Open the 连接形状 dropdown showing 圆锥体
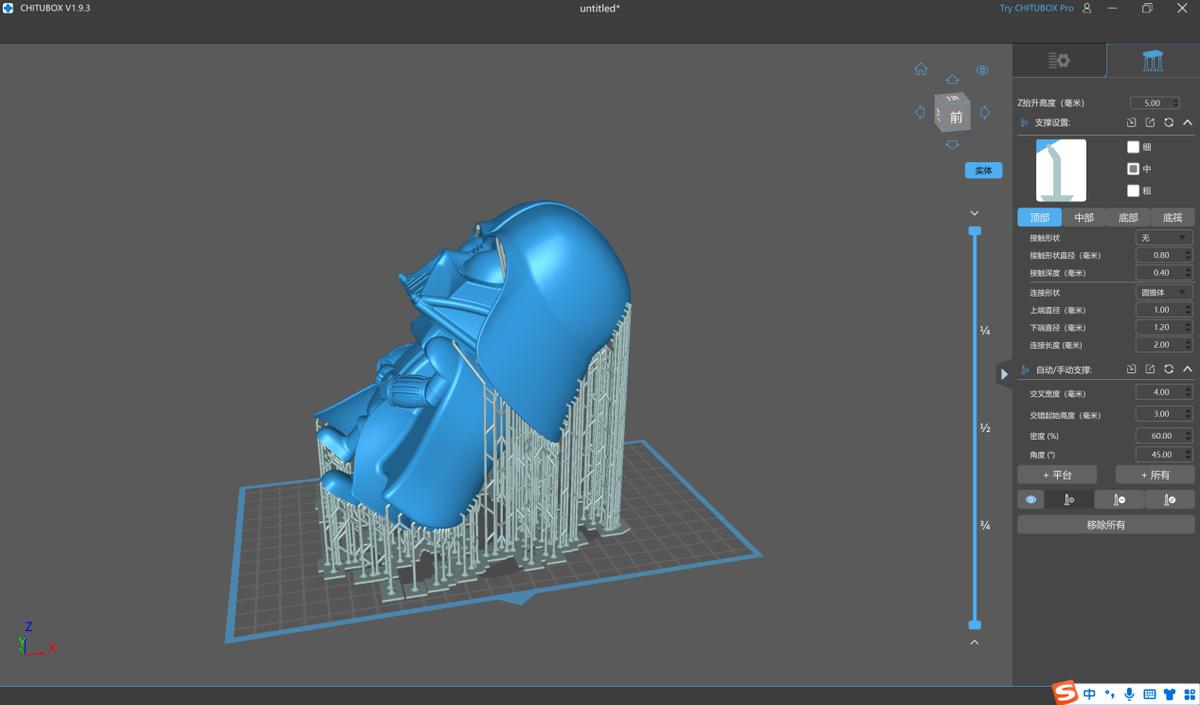Screen dimensions: 1200x705 (1164, 291)
